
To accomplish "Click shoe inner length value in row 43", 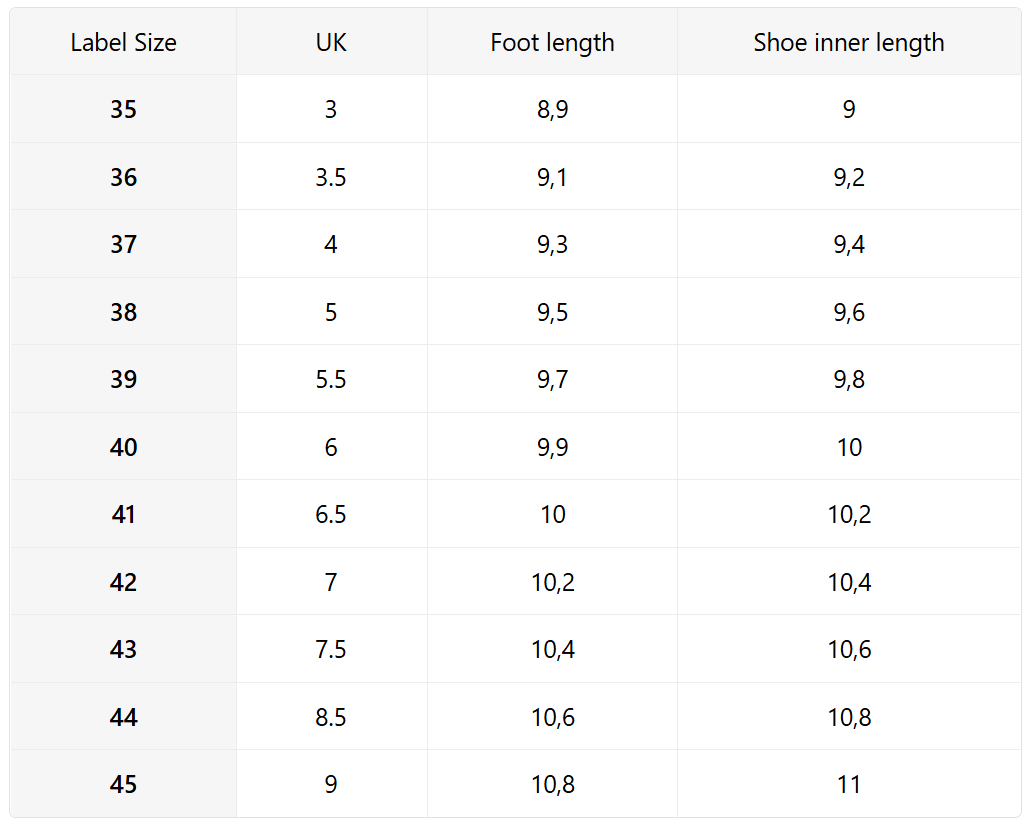I will 848,650.
